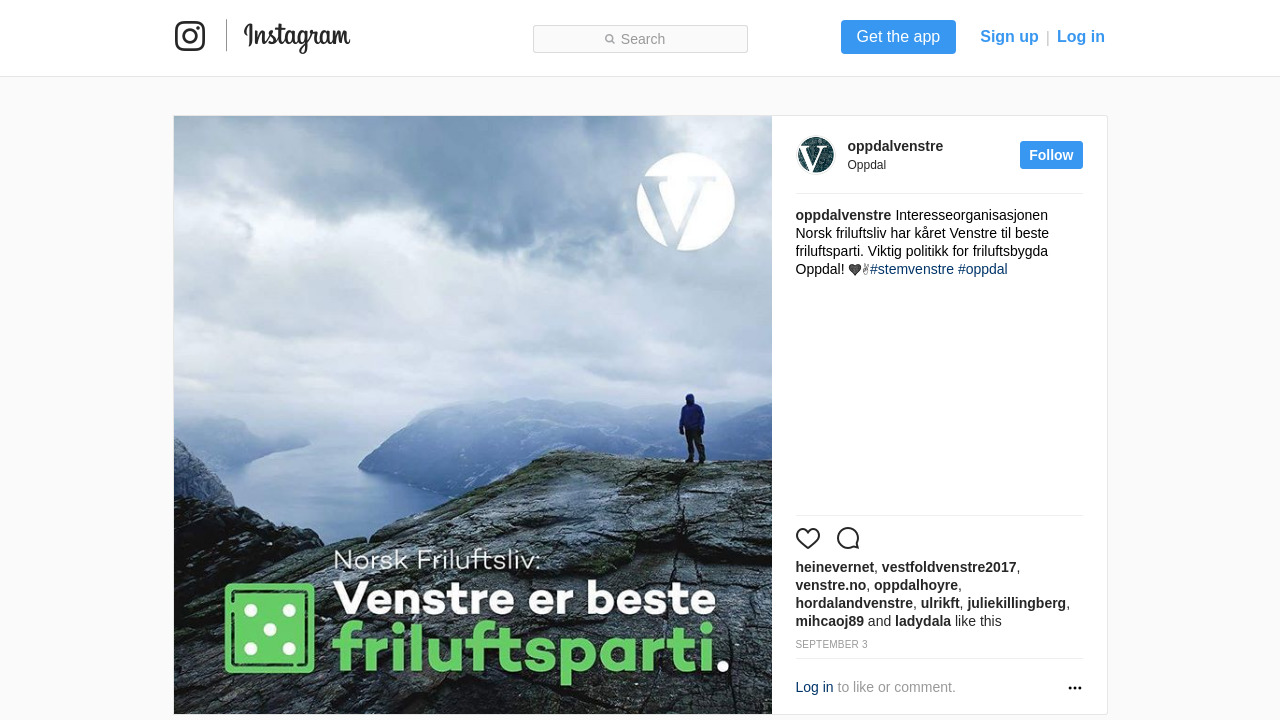Viewport: 1280px width, 720px height.
Task: Click the search magnifier icon
Action: point(610,39)
